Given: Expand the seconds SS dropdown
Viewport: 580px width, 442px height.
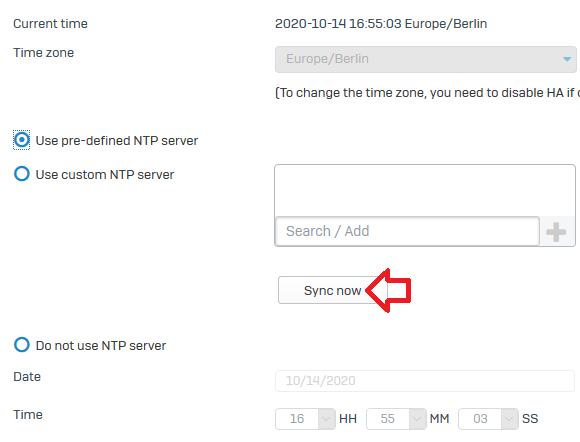Looking at the screenshot, I should [509, 419].
